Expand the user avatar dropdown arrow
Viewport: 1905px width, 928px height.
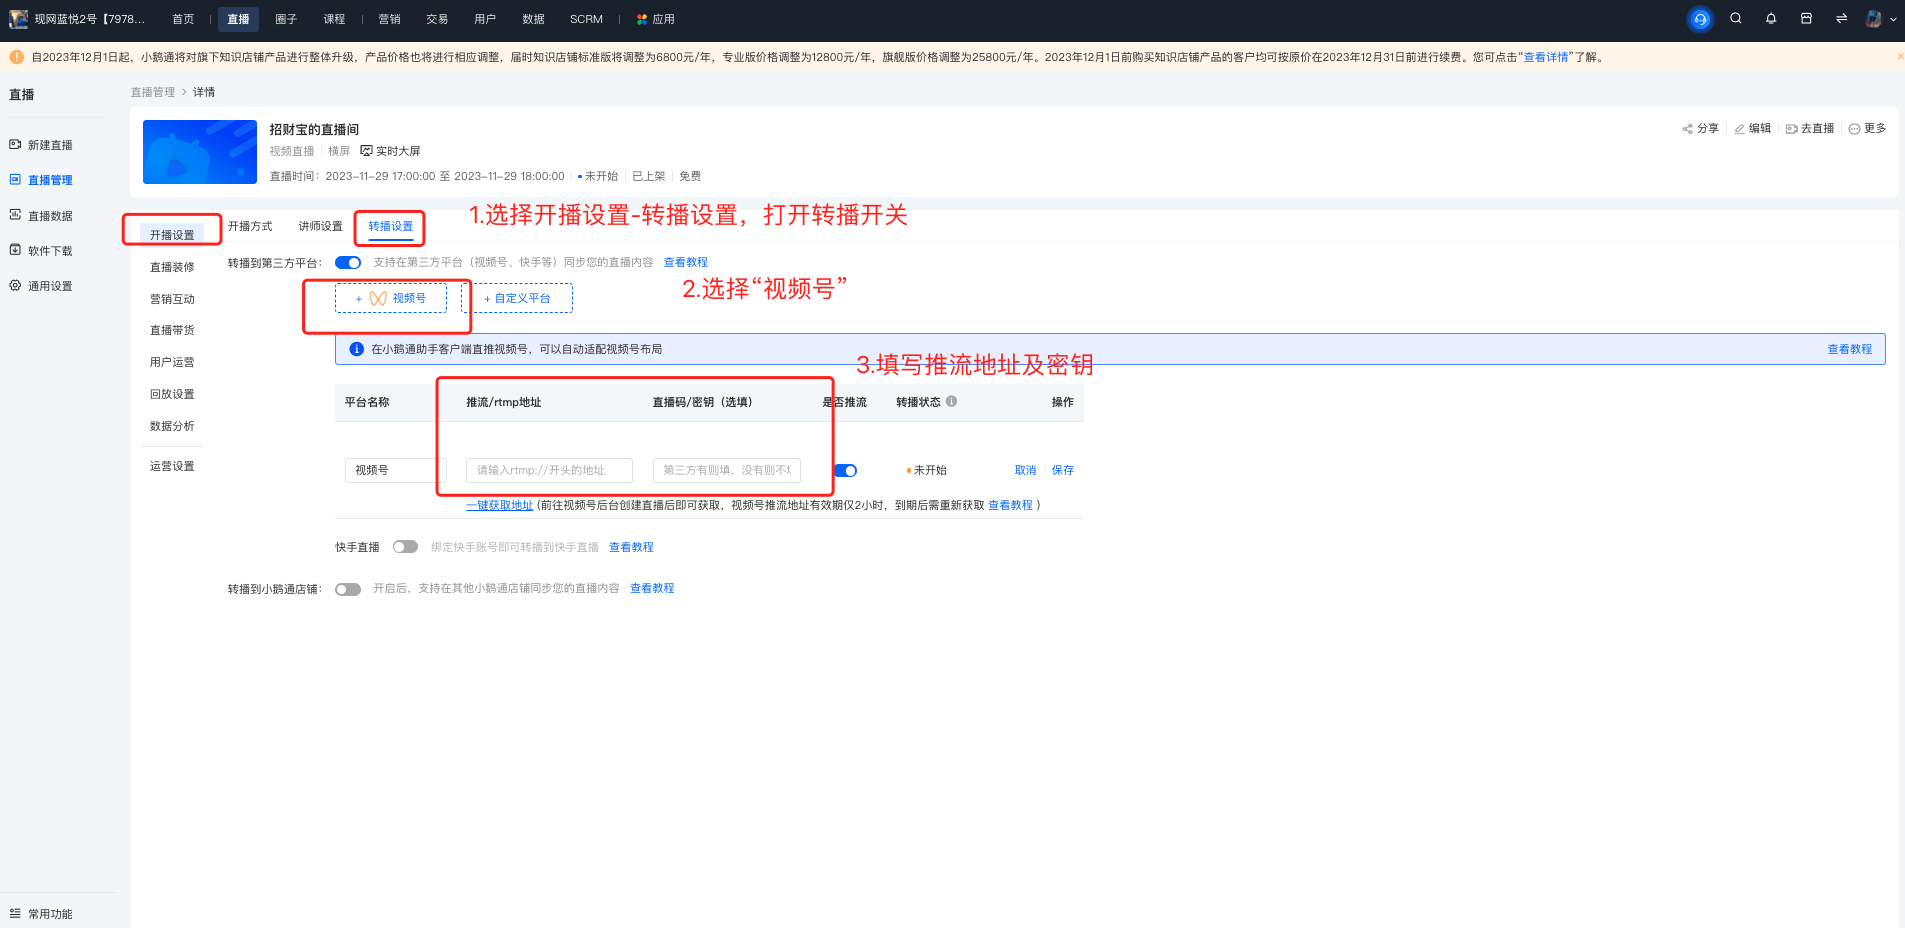click(x=1893, y=19)
